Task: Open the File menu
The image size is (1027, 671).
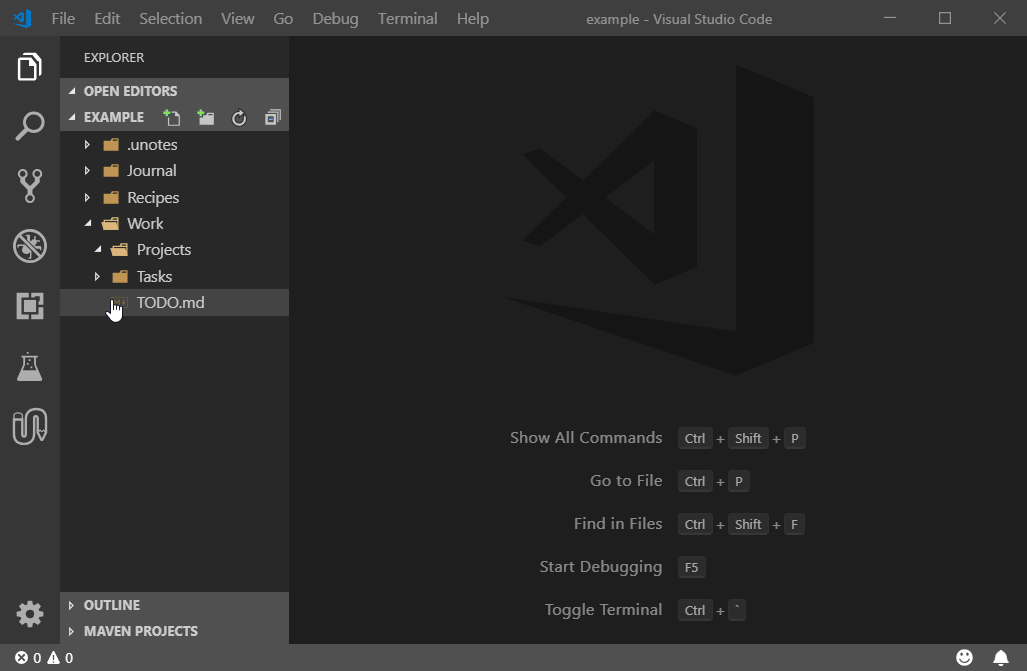Action: [63, 18]
